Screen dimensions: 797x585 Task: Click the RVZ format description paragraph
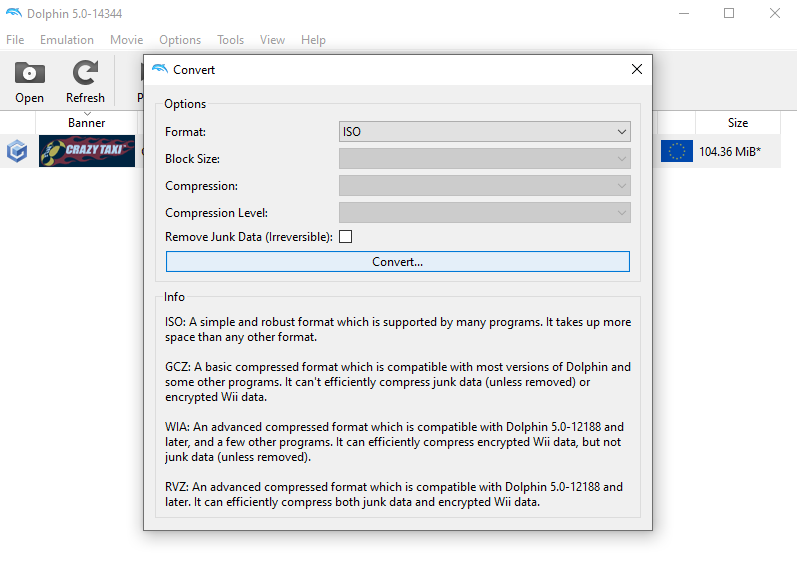(x=394, y=494)
